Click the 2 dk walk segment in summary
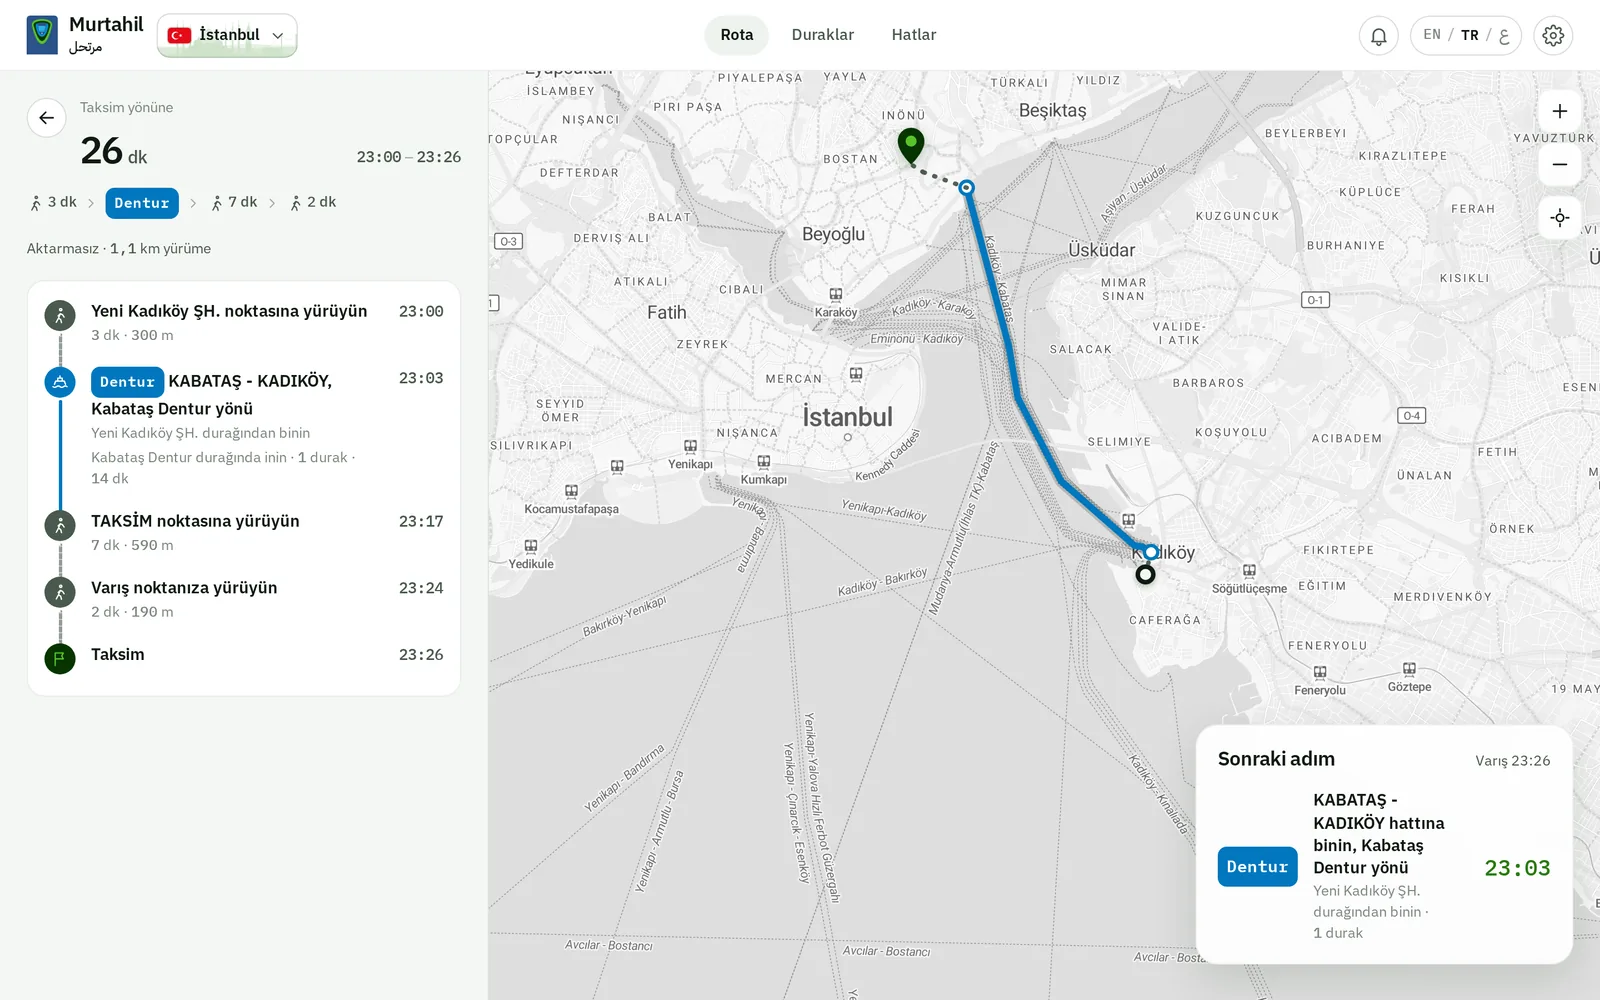 tap(314, 202)
